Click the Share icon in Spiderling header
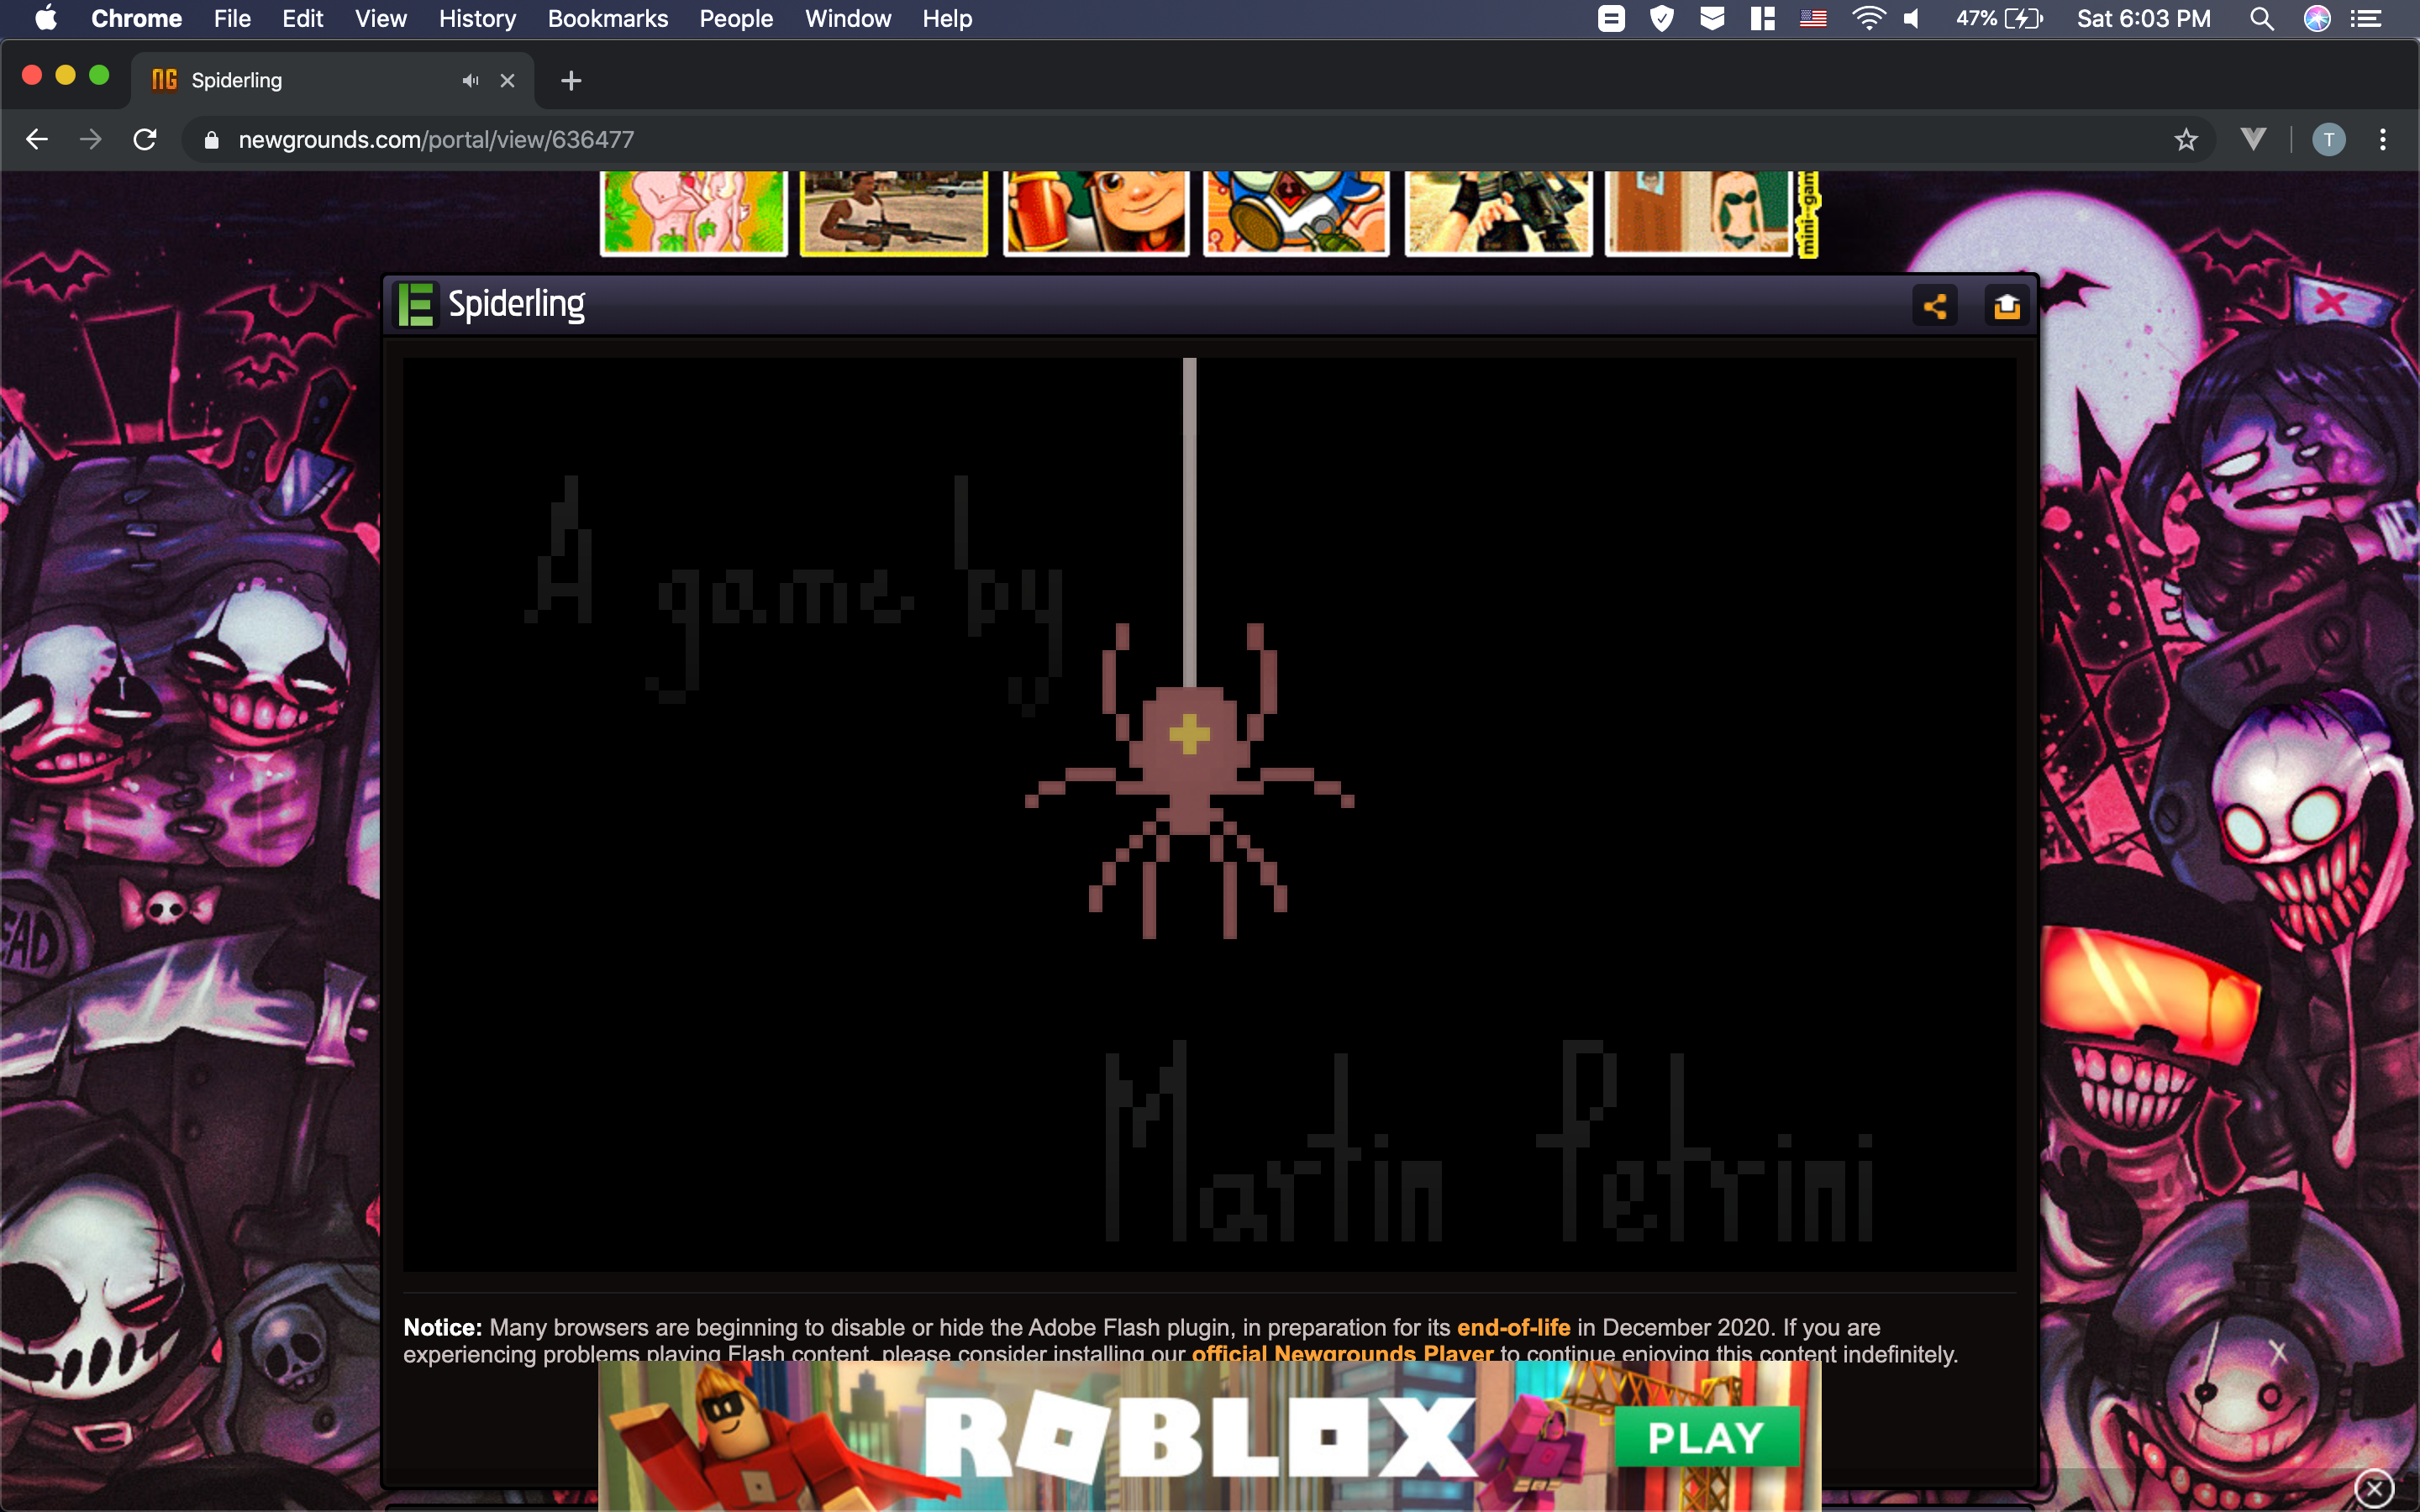Viewport: 2420px width, 1512px height. (1935, 306)
